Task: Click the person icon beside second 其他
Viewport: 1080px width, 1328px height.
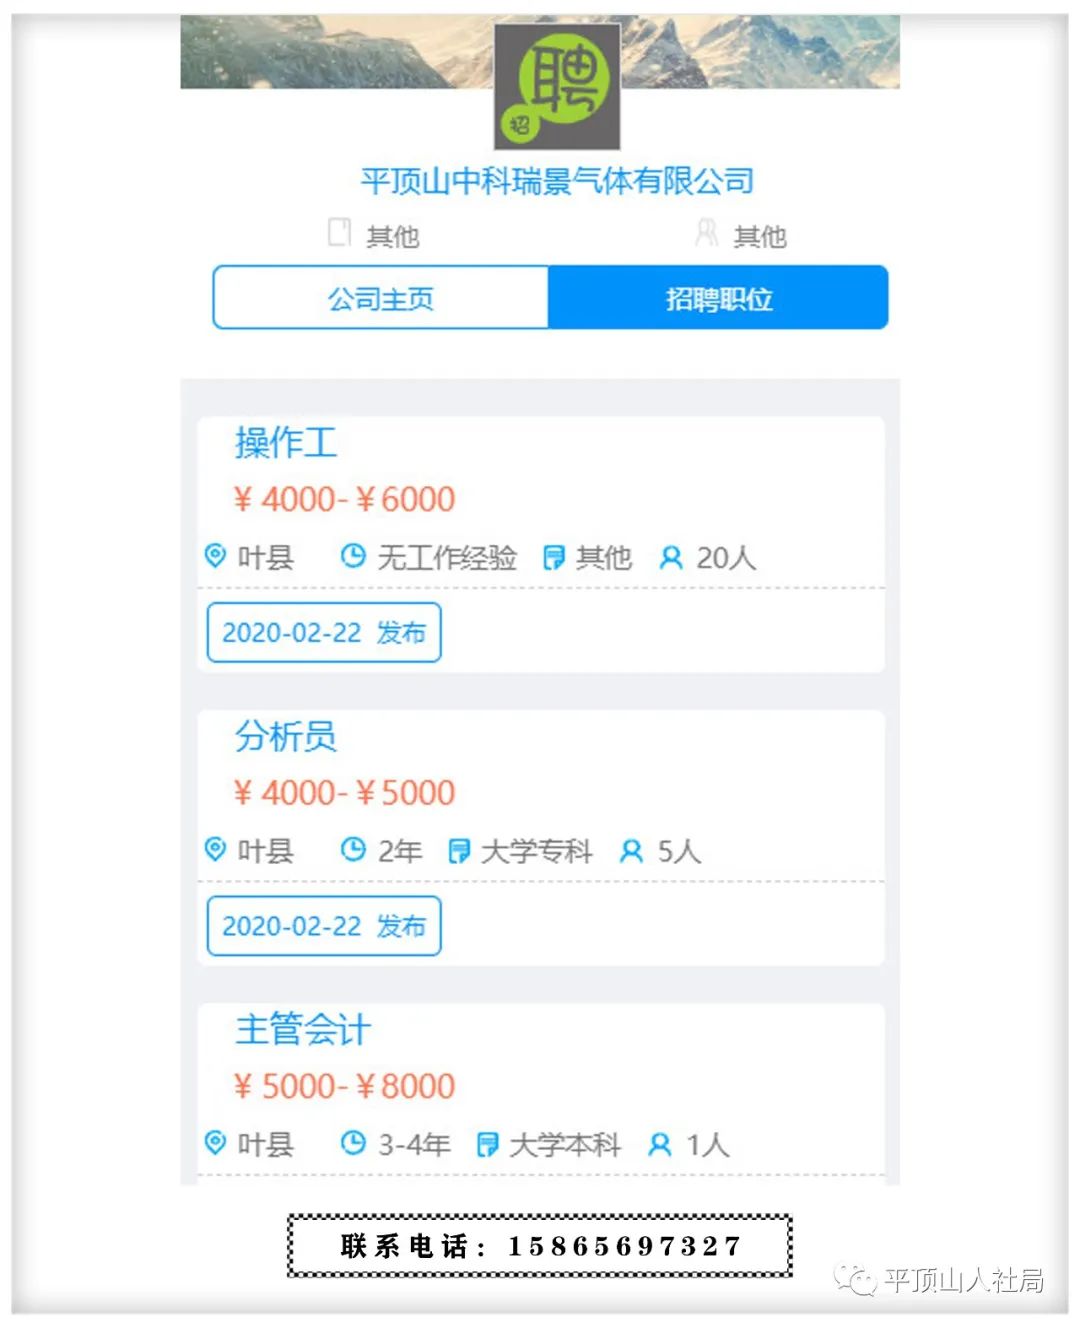Action: (x=706, y=233)
